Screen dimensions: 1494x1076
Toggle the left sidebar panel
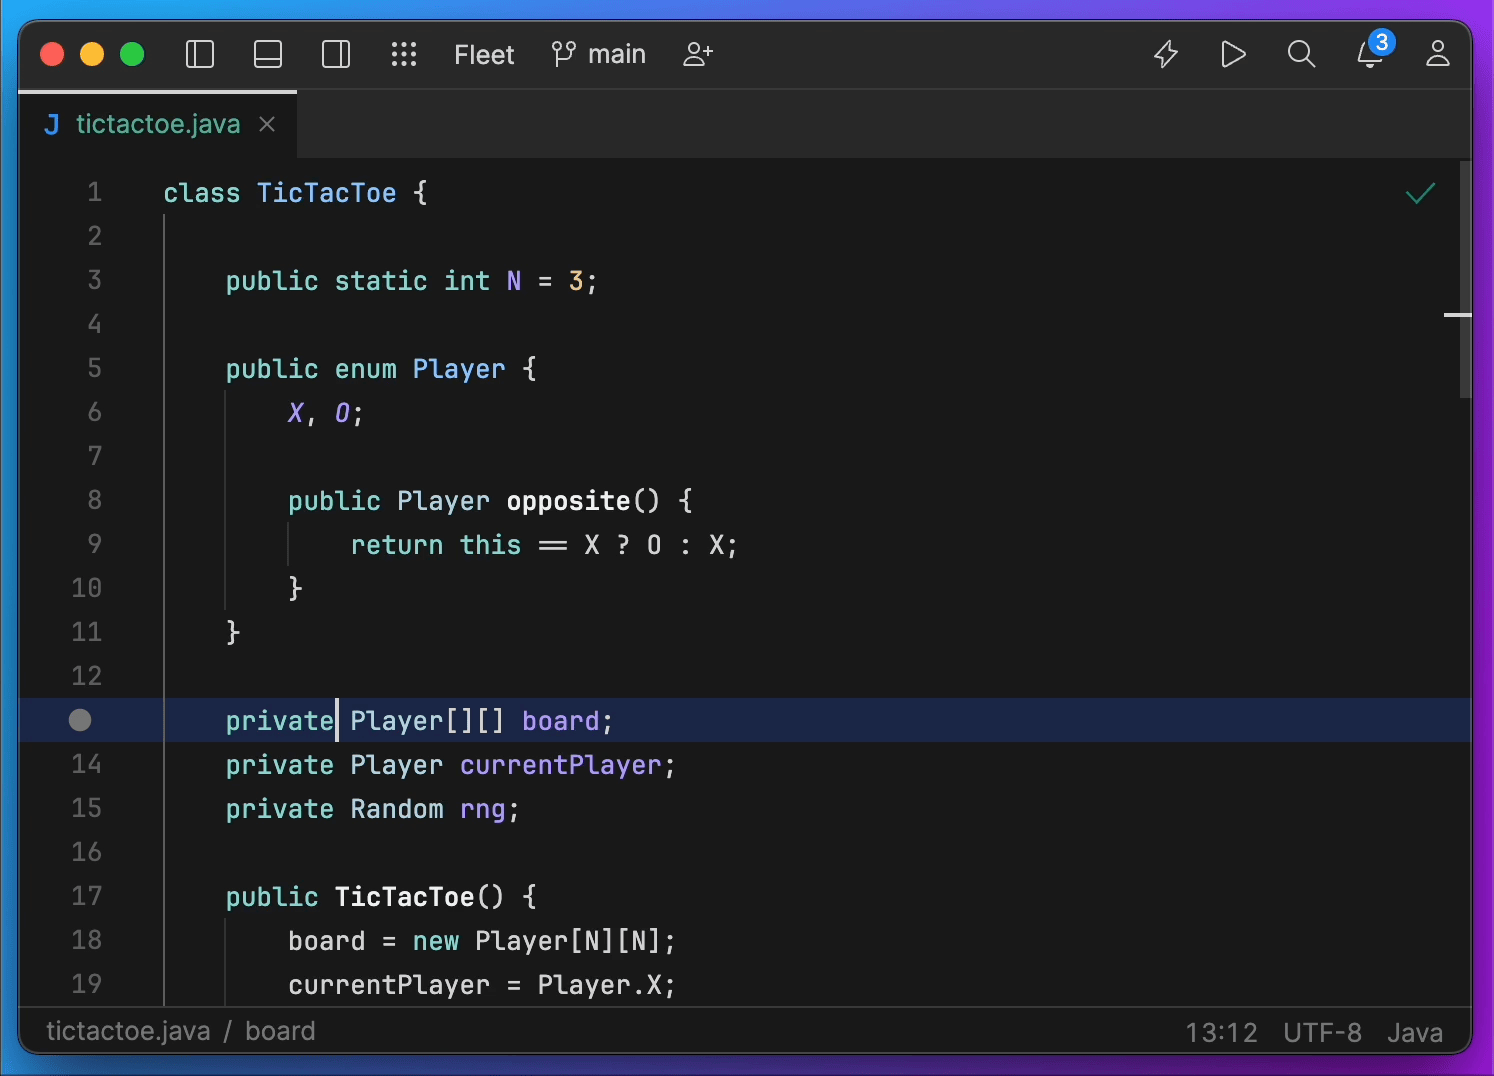coord(200,54)
